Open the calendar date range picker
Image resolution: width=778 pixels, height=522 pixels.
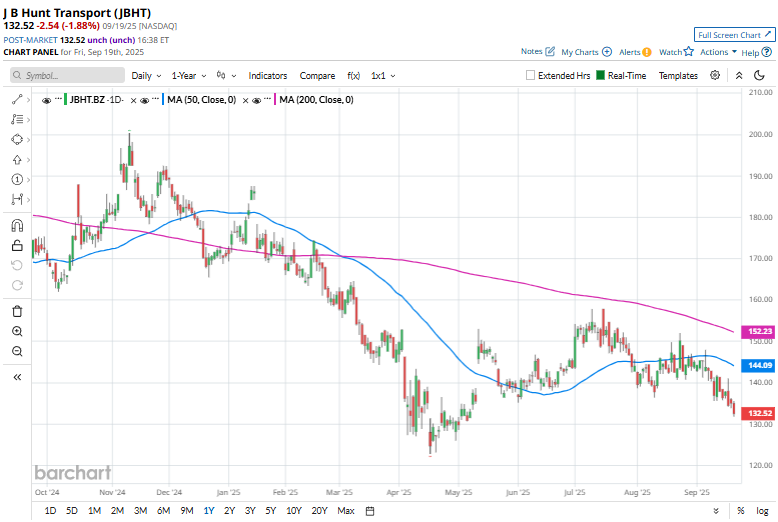coord(370,511)
